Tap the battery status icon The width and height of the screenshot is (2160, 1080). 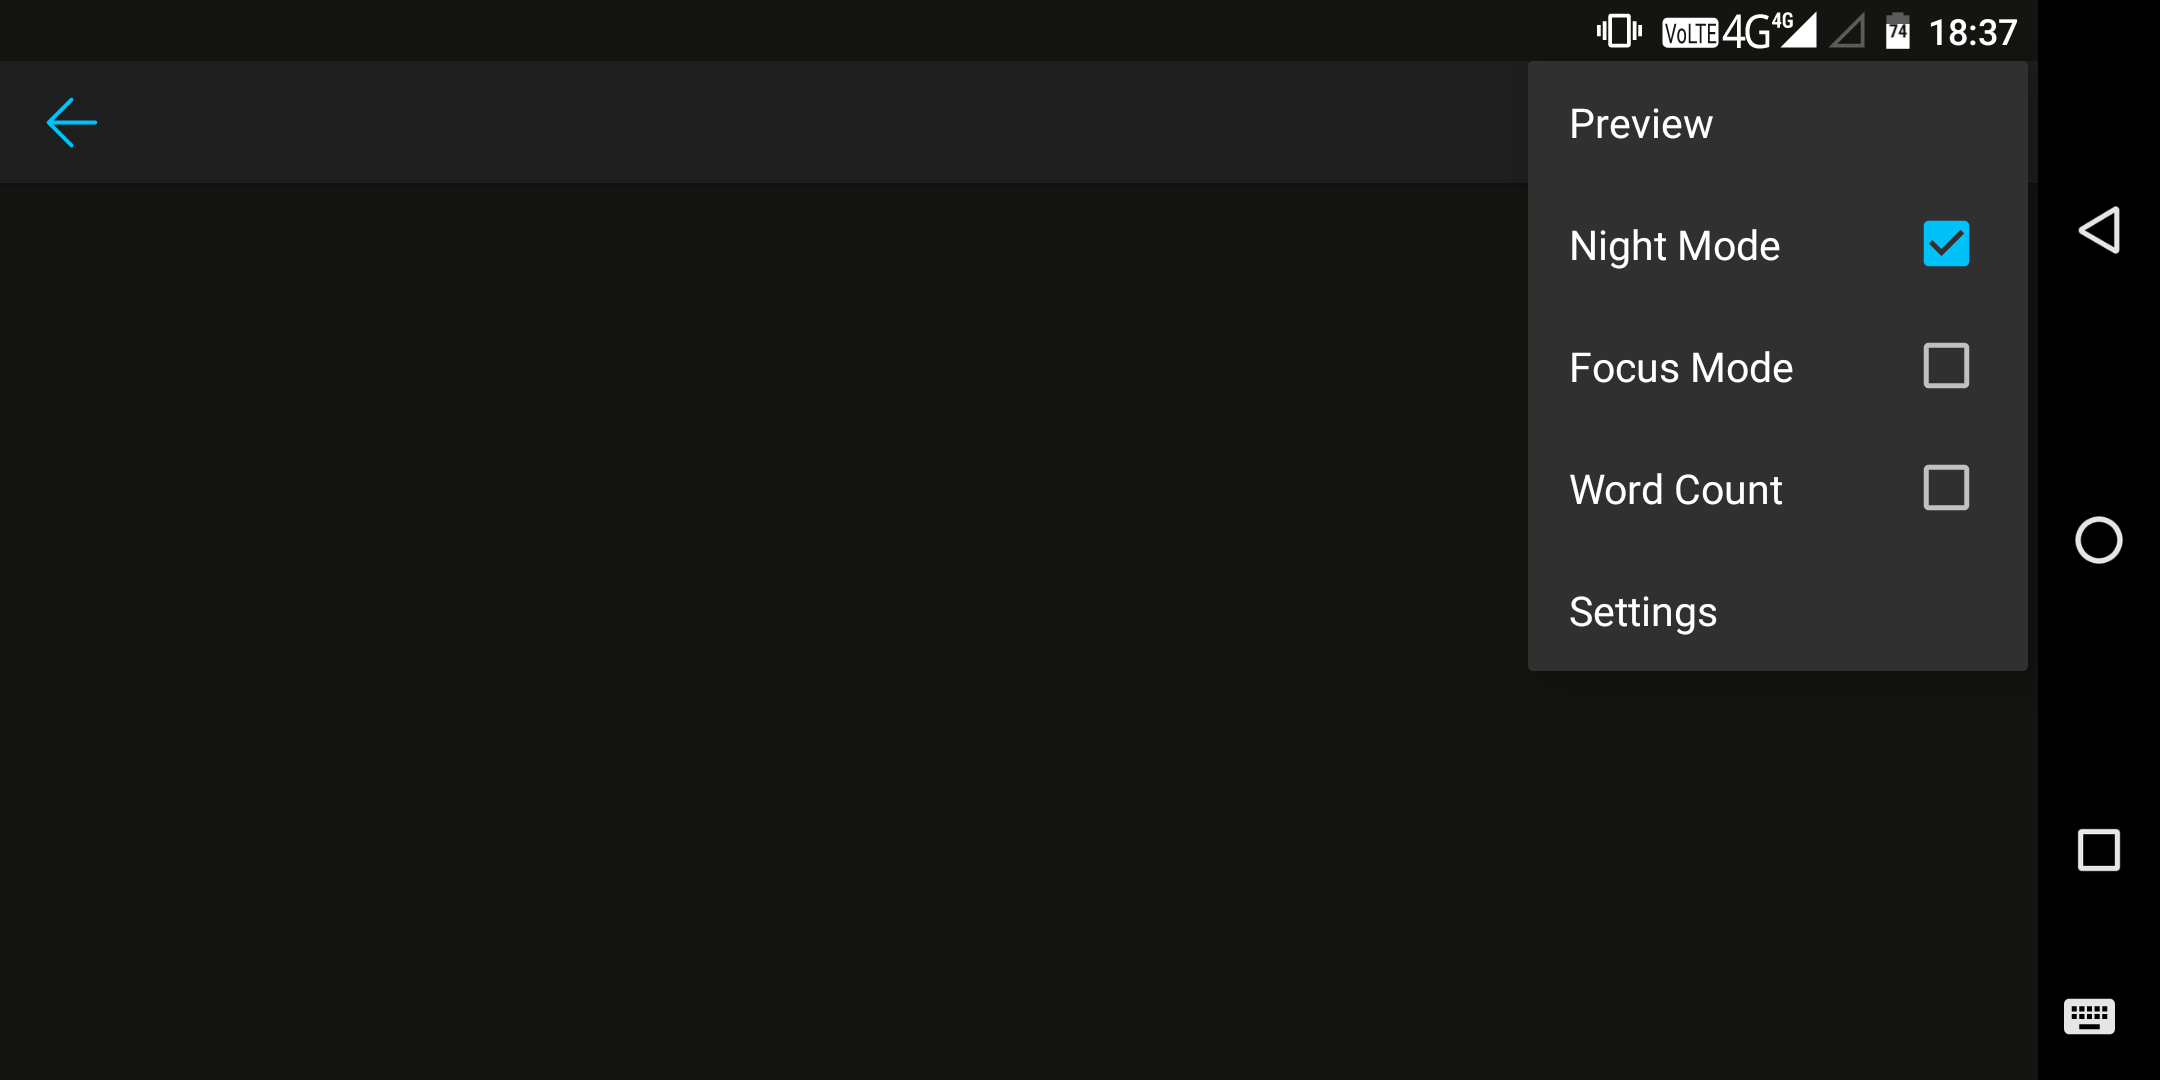1897,32
